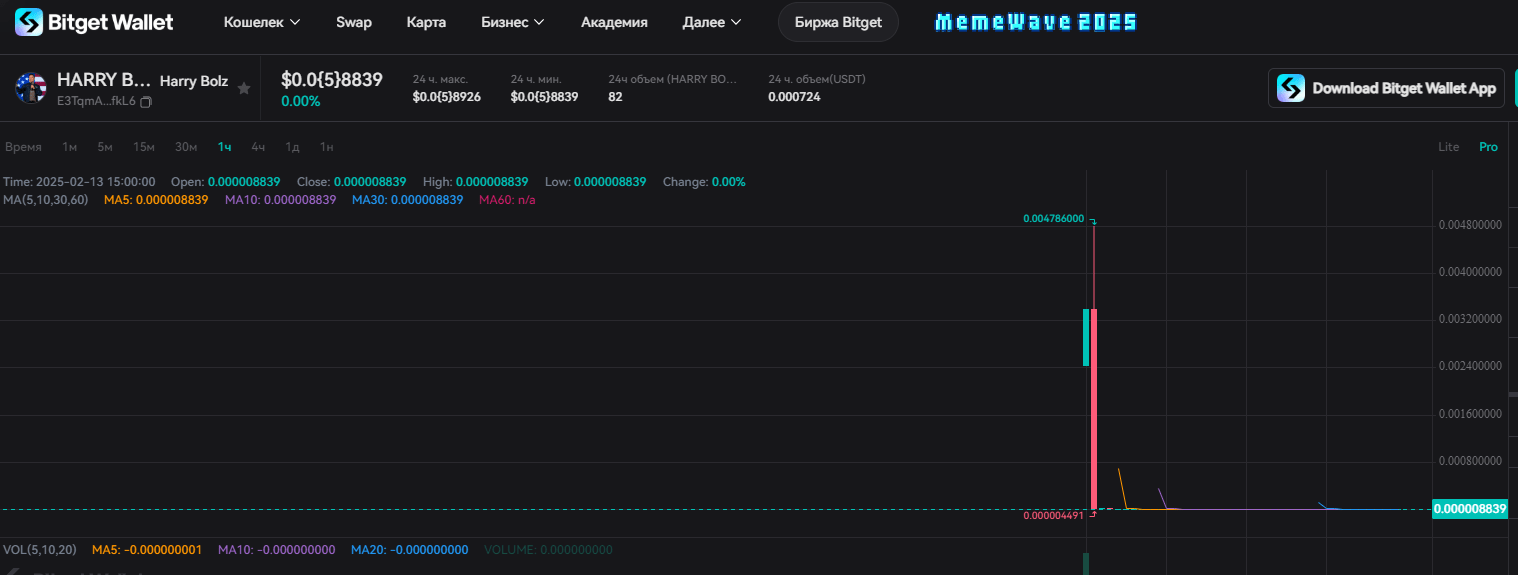Switch chart to Lite mode
This screenshot has width=1518, height=575.
point(1449,147)
